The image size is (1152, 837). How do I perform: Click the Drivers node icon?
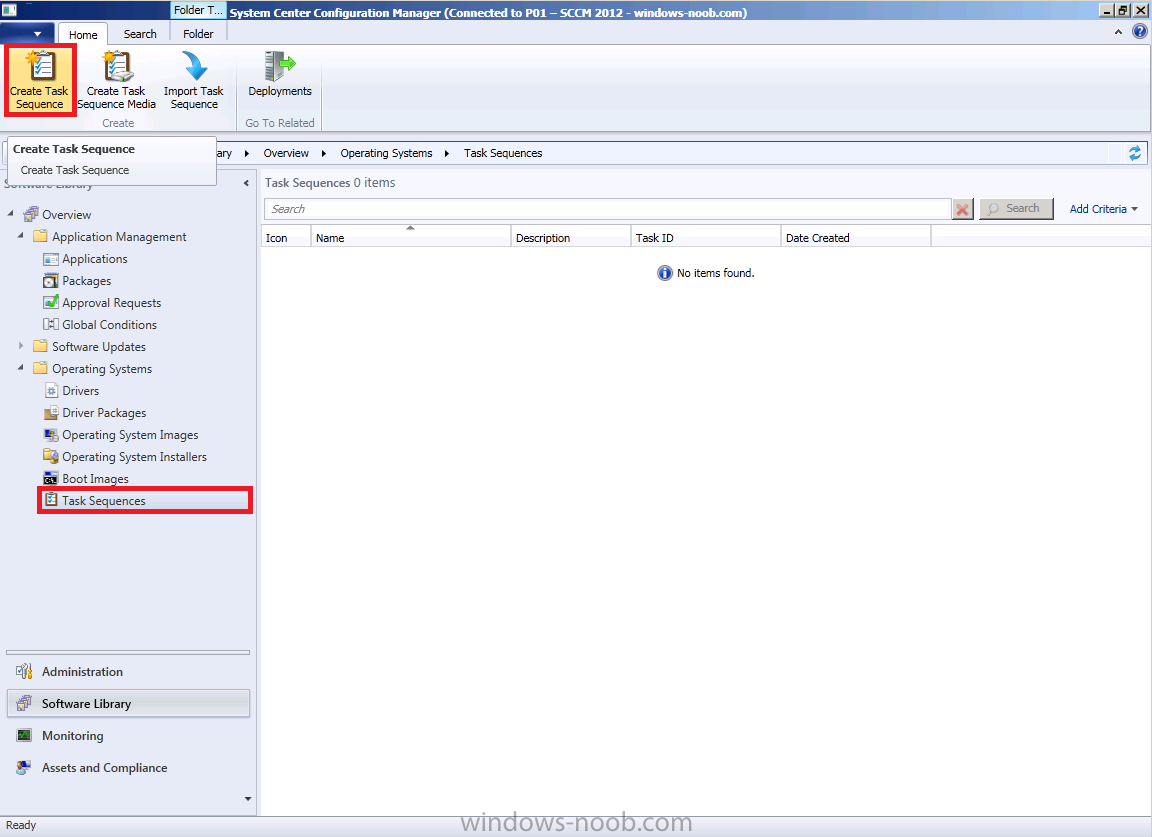tap(51, 390)
